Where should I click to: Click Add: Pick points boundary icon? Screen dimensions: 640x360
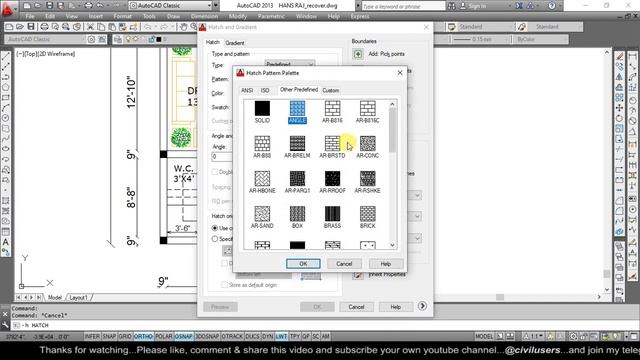[358, 54]
